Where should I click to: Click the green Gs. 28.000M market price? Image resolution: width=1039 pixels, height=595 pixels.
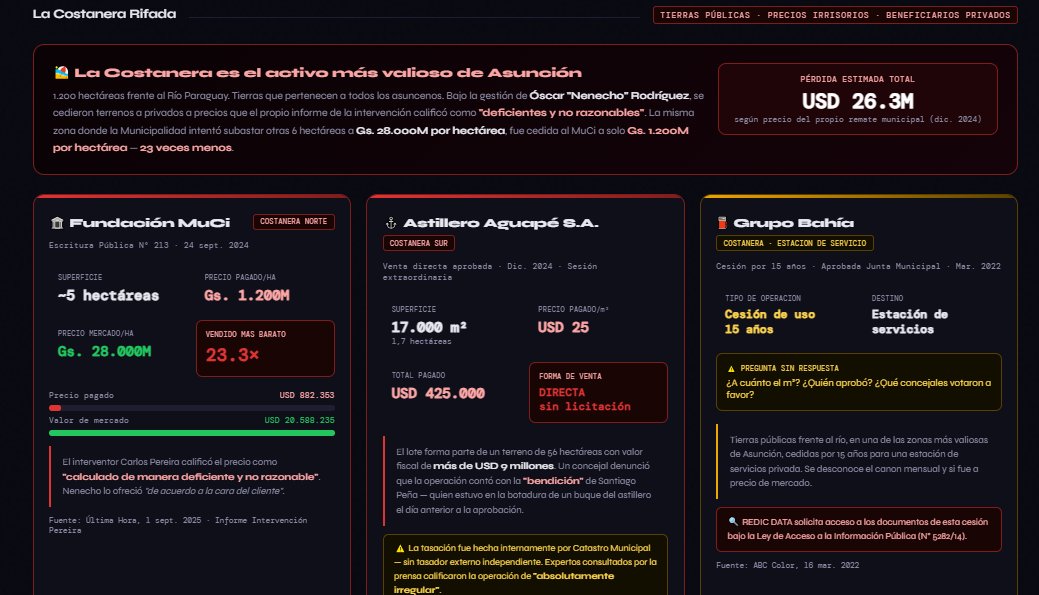tap(104, 351)
